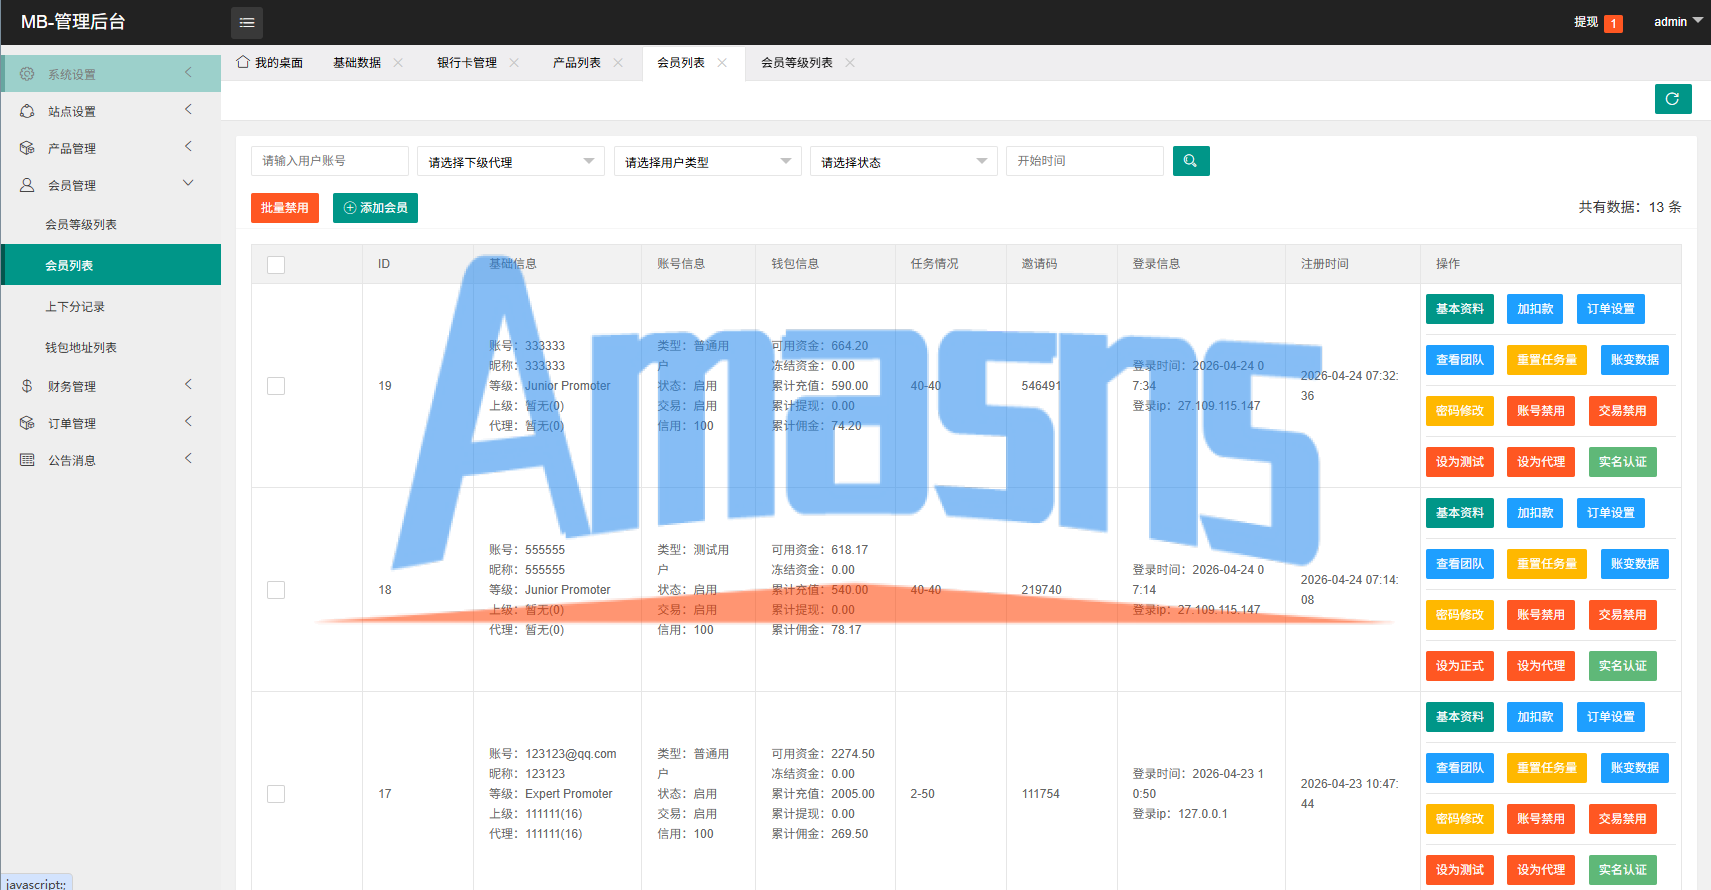Click 账变数据 for member 123123
Screen dimensions: 1711x890
[1635, 768]
